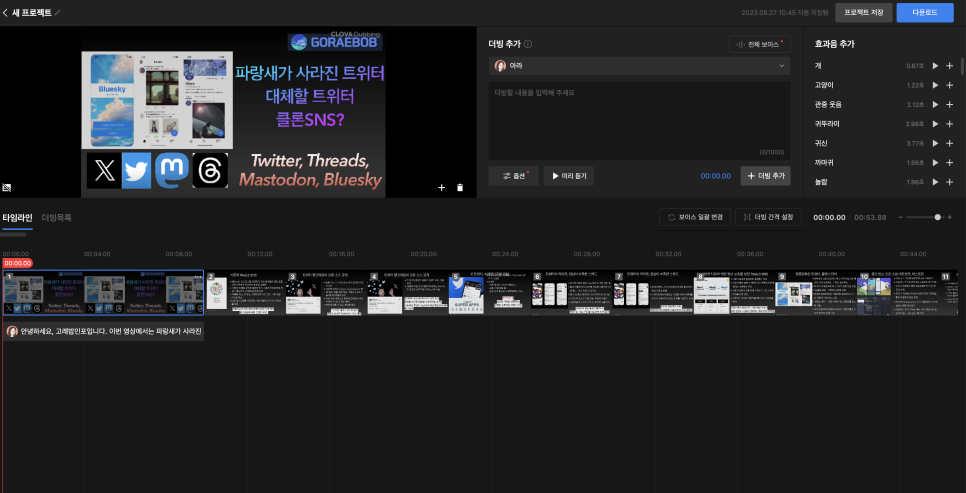Zoom out timeline with minus icon
Viewport: 966px width, 493px height.
900,218
